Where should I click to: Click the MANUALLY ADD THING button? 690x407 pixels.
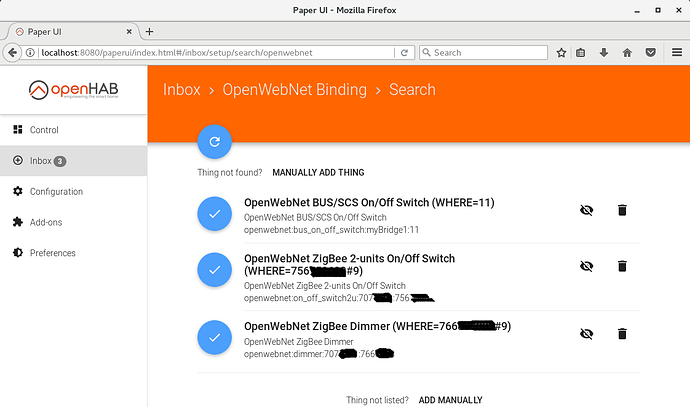(318, 172)
